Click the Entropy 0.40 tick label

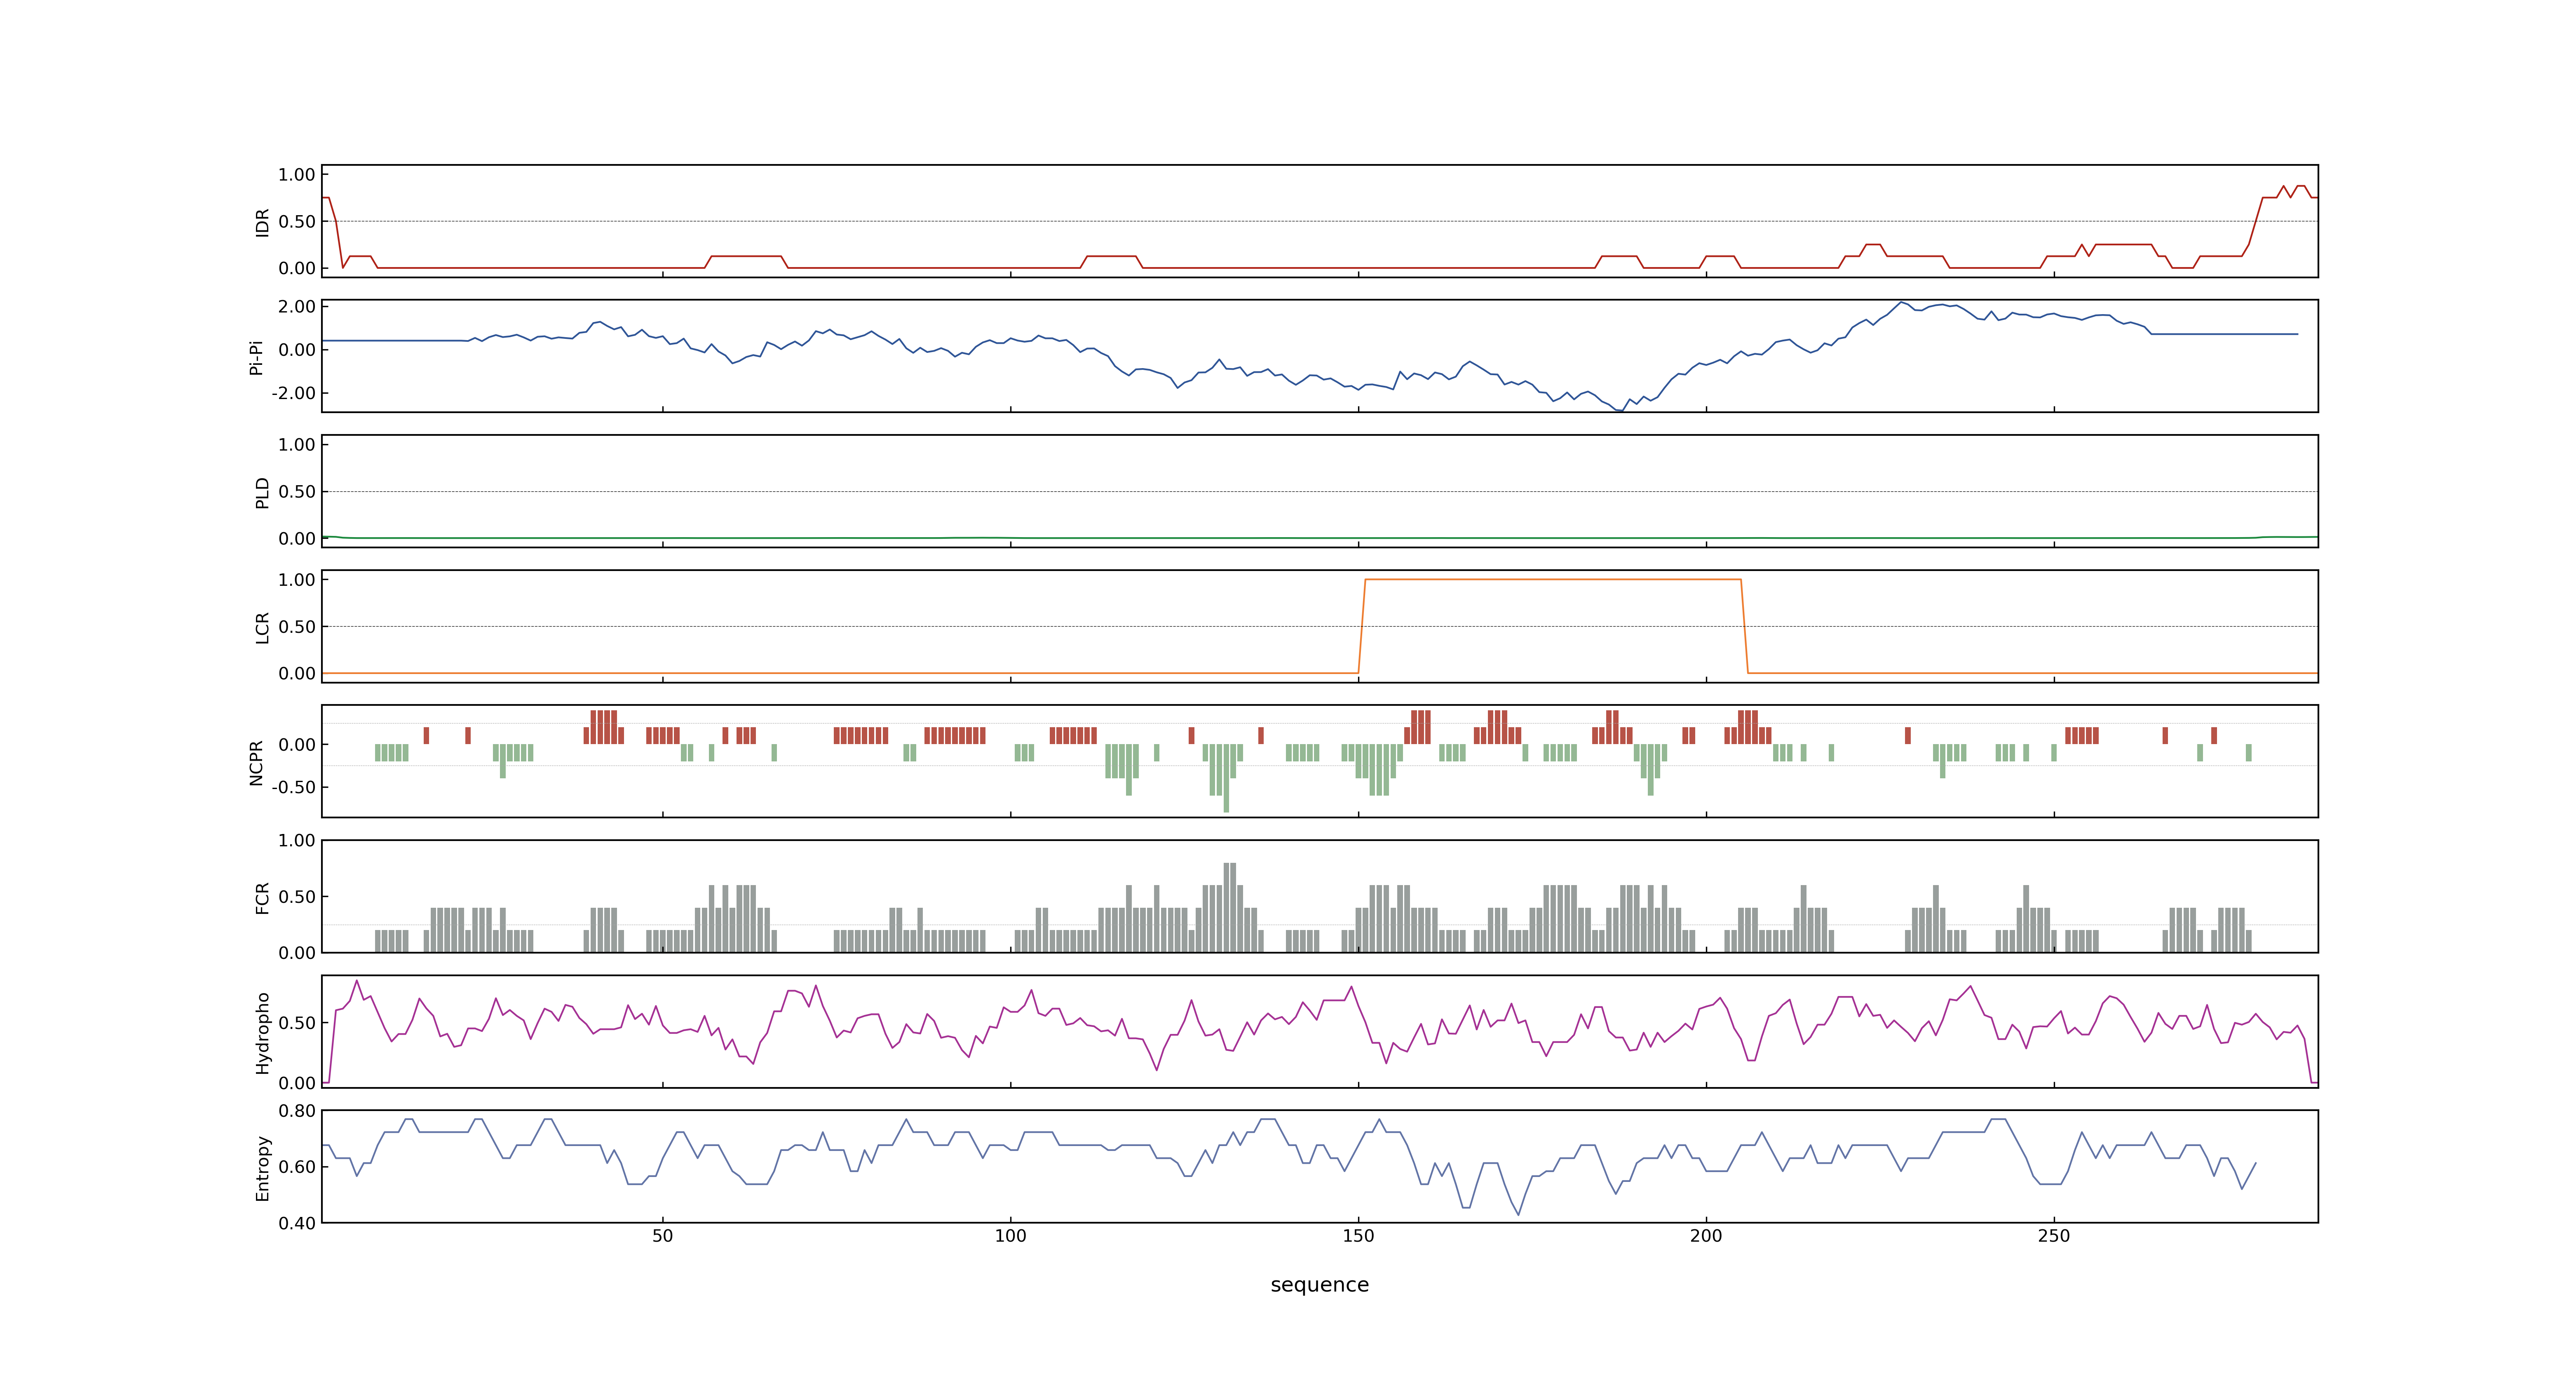[x=297, y=1223]
